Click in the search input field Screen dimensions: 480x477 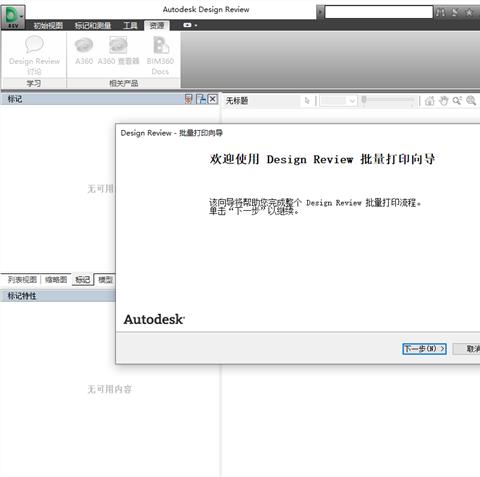[x=379, y=12]
